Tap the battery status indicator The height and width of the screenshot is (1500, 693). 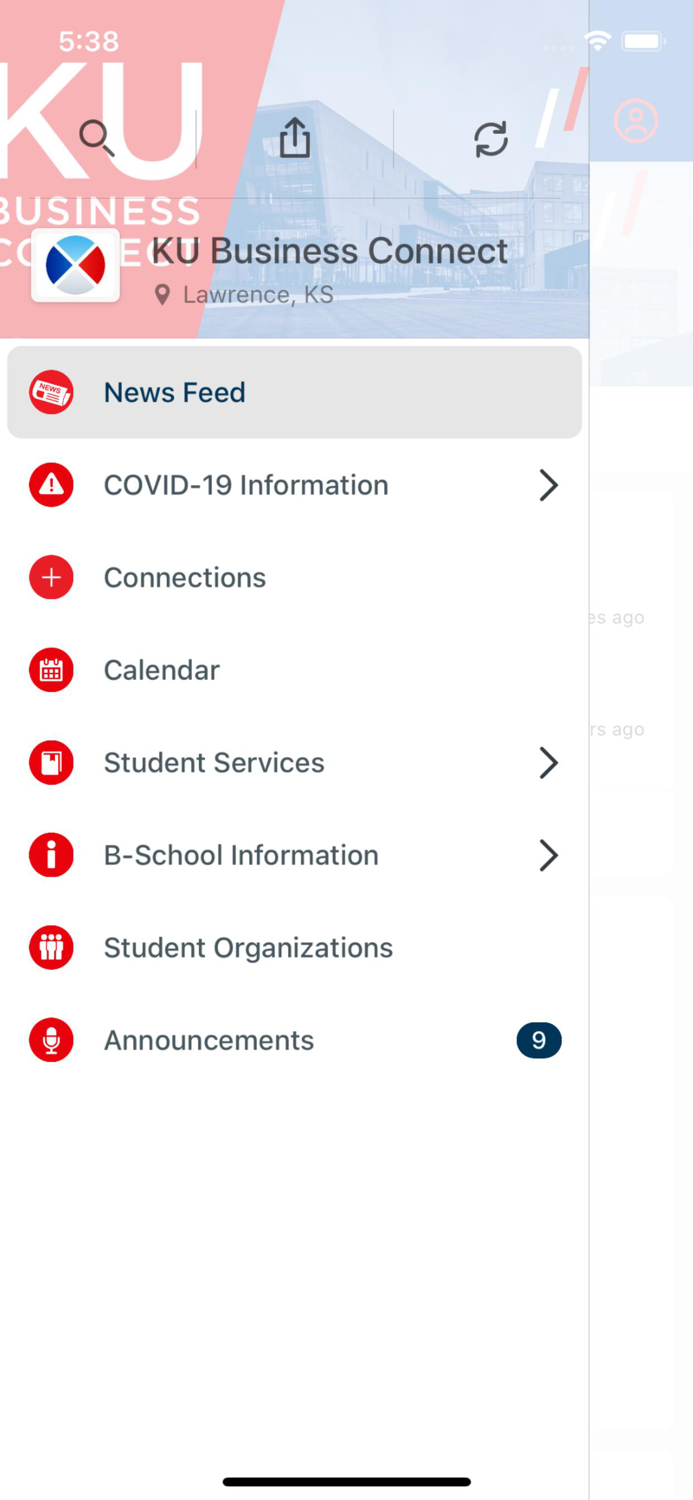coord(643,41)
